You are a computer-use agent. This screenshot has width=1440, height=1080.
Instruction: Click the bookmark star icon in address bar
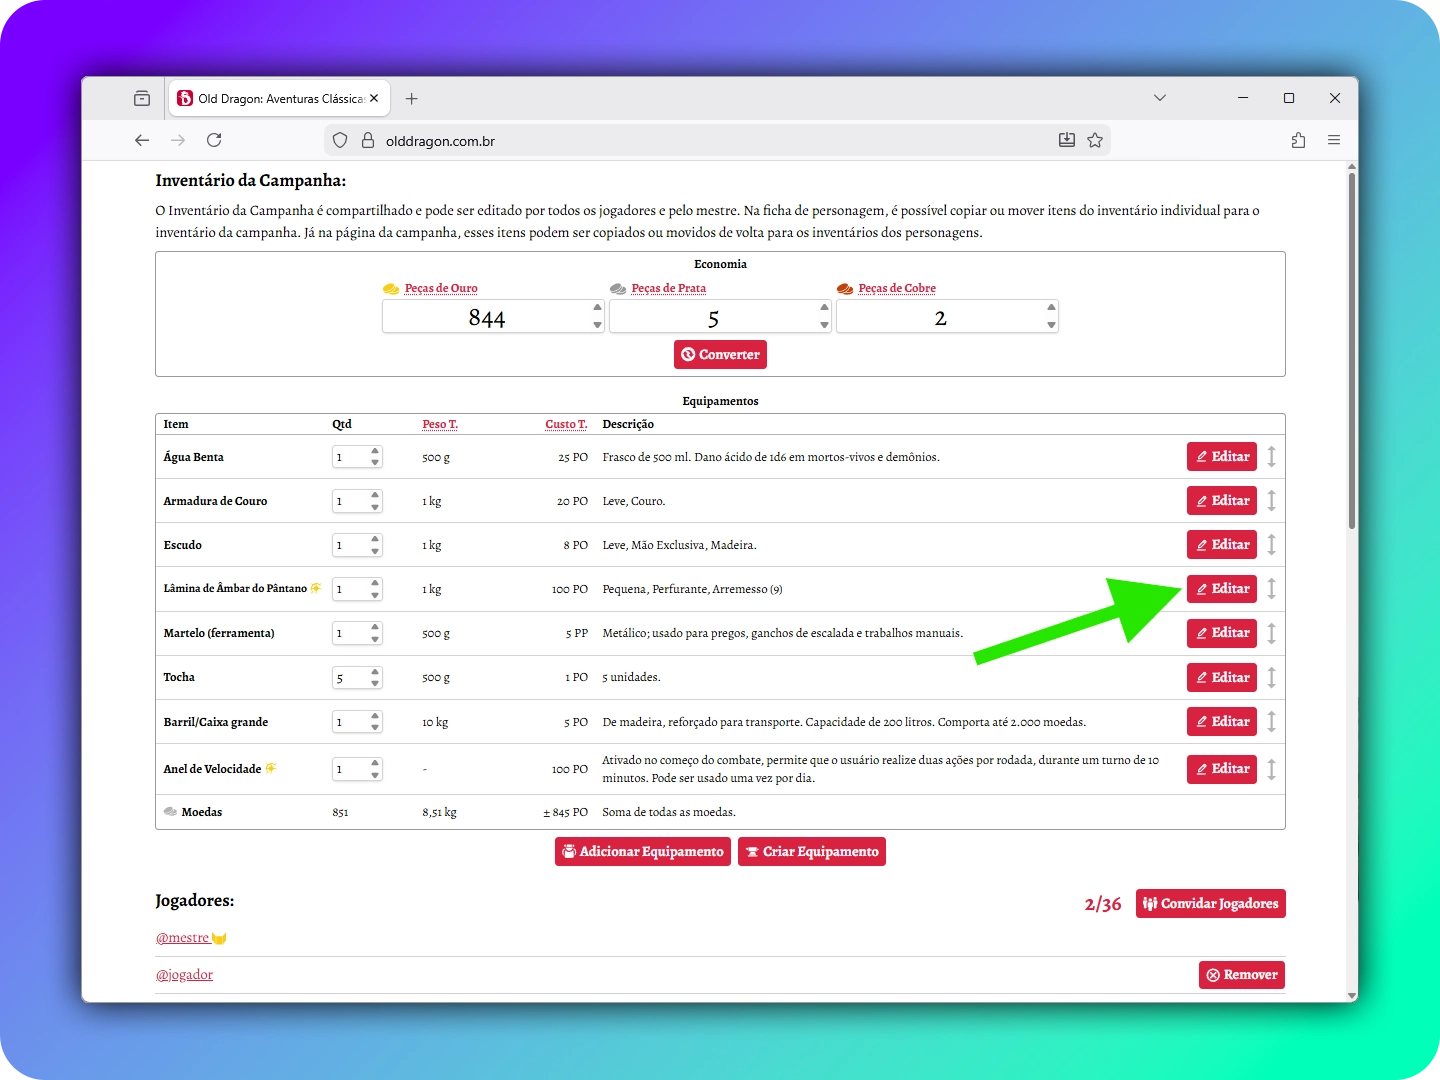click(x=1095, y=140)
